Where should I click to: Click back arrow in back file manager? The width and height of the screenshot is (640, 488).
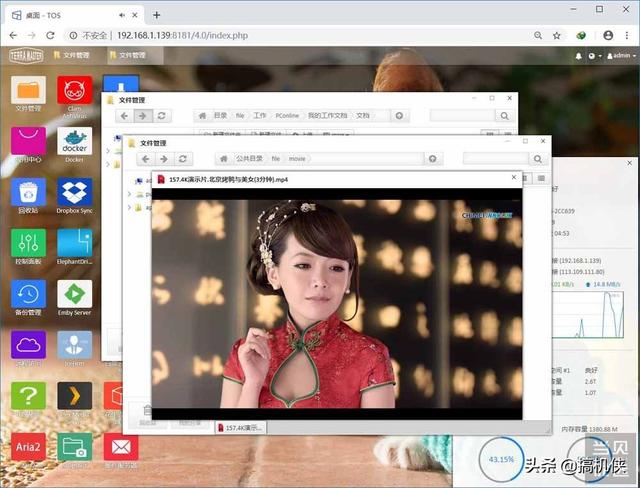coord(124,116)
